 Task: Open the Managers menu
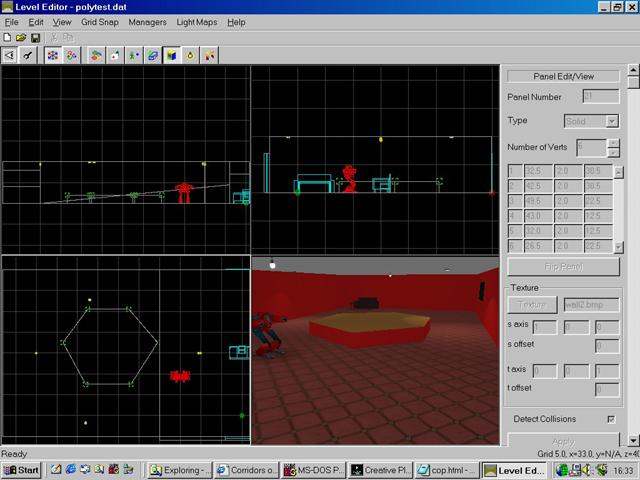[x=147, y=22]
